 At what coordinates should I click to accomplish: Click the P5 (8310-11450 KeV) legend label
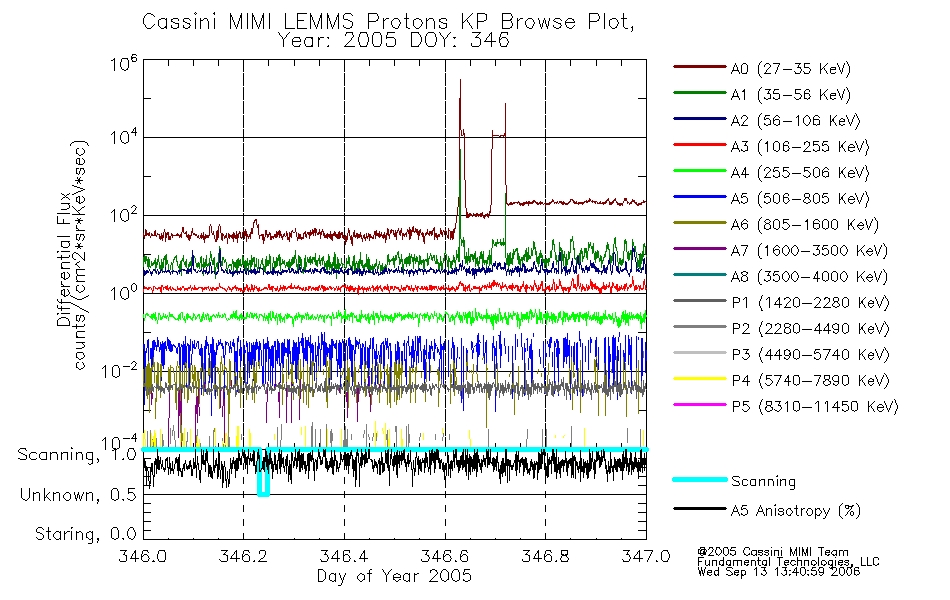[815, 407]
